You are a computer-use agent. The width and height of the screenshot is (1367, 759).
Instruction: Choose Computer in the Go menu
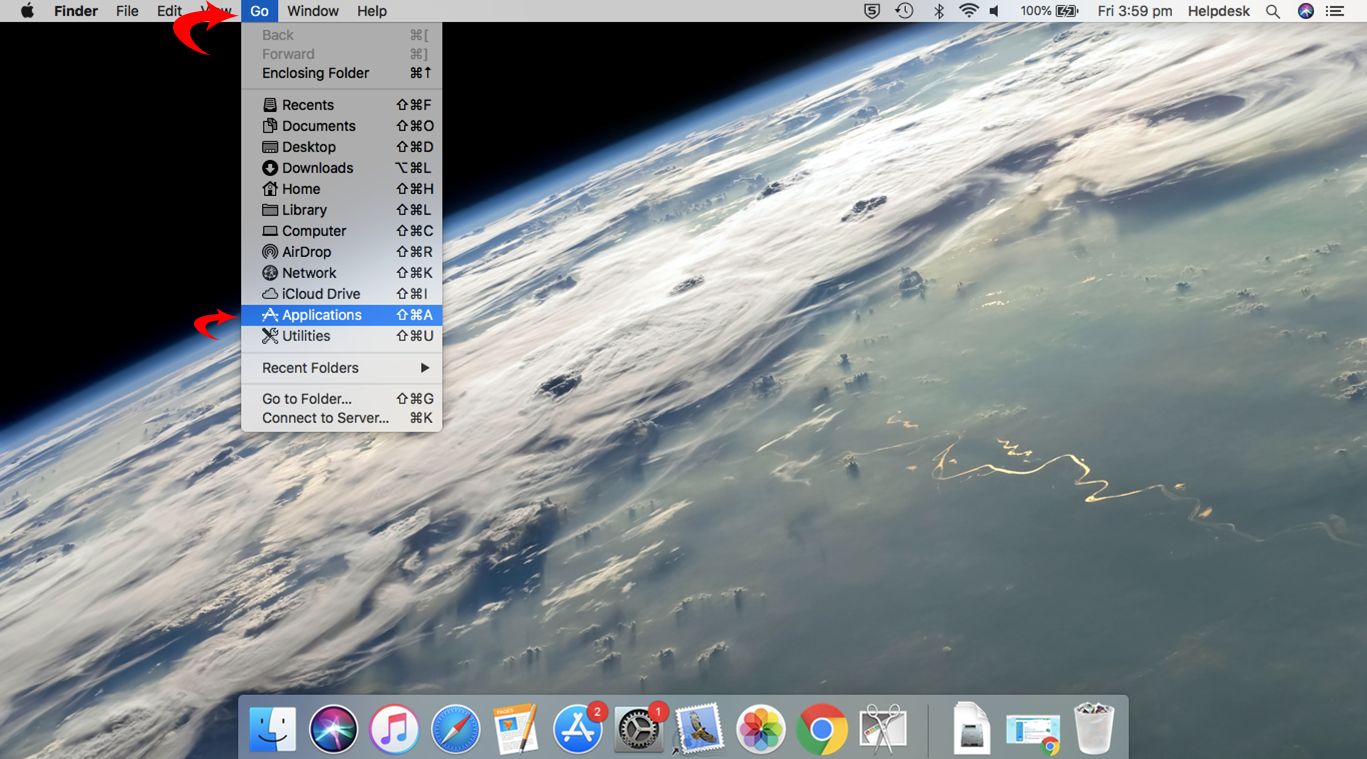click(342, 231)
